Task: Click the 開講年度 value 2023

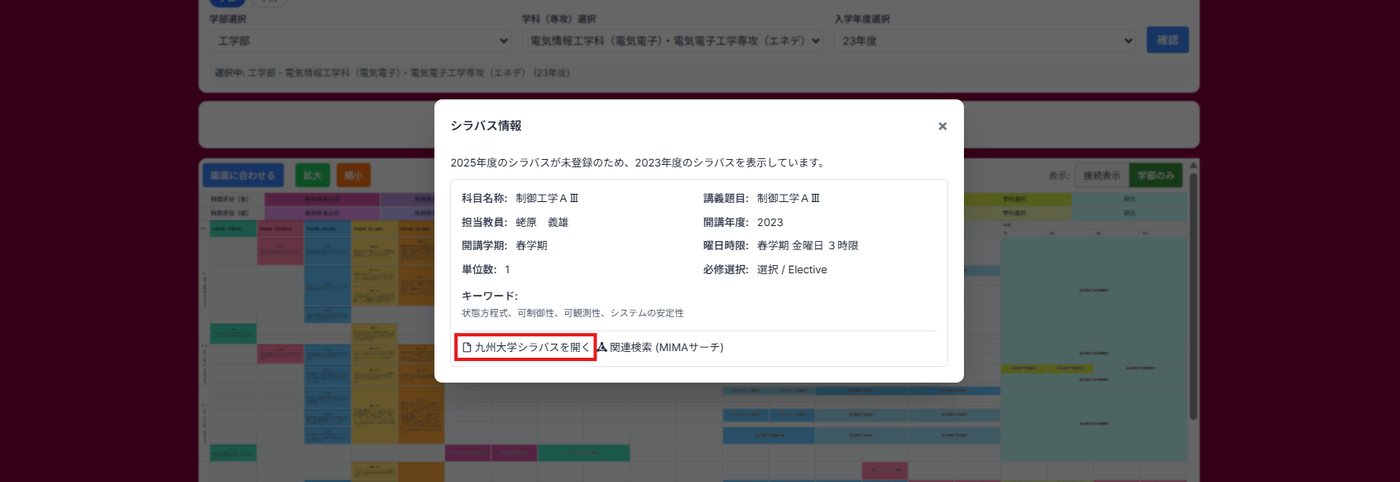Action: click(x=770, y=222)
